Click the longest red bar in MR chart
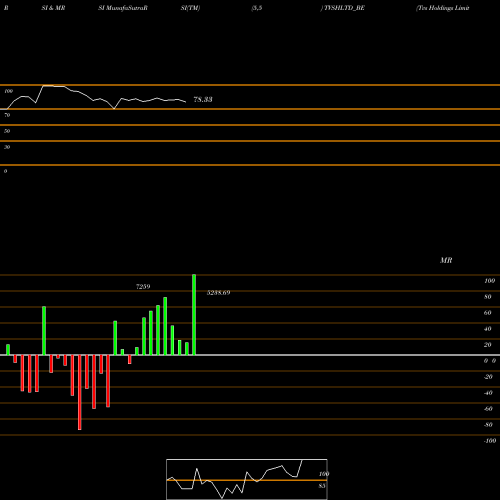The height and width of the screenshot is (500, 500). 80,392
